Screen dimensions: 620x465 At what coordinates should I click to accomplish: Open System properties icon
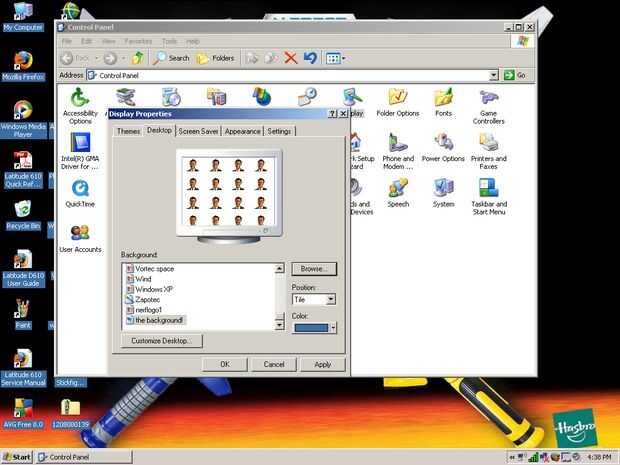pos(443,193)
